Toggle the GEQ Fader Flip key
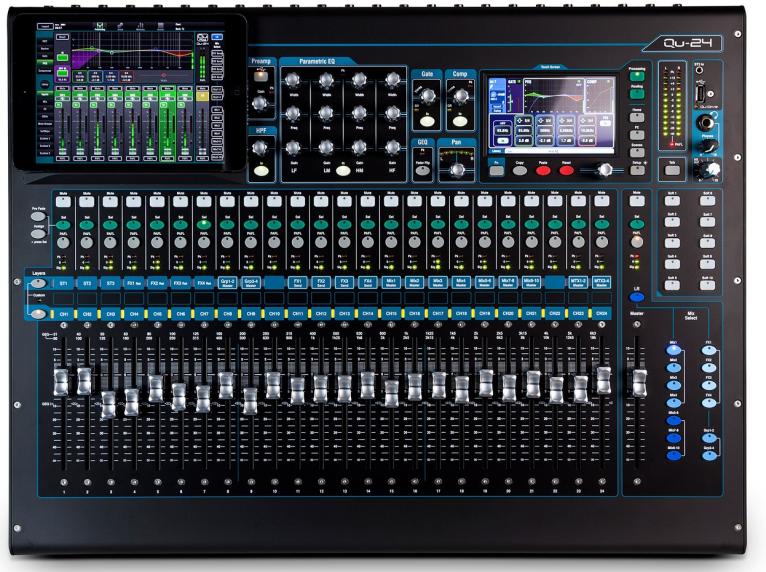The image size is (766, 572). 423,171
